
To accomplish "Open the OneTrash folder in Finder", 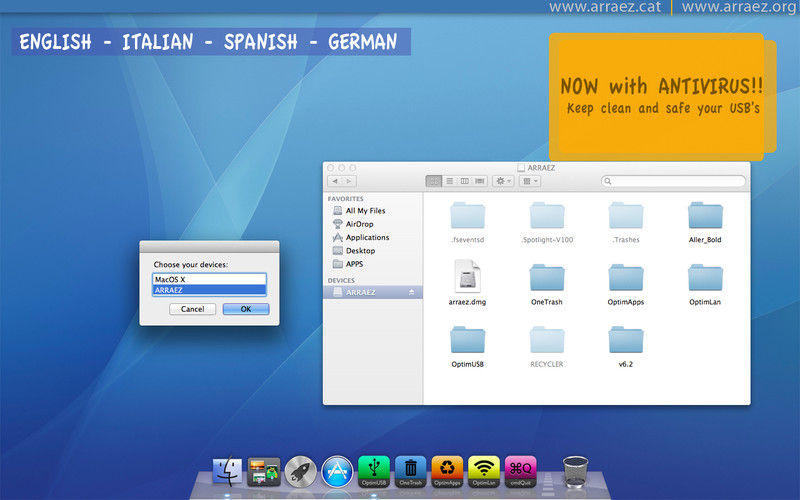I will pos(547,285).
